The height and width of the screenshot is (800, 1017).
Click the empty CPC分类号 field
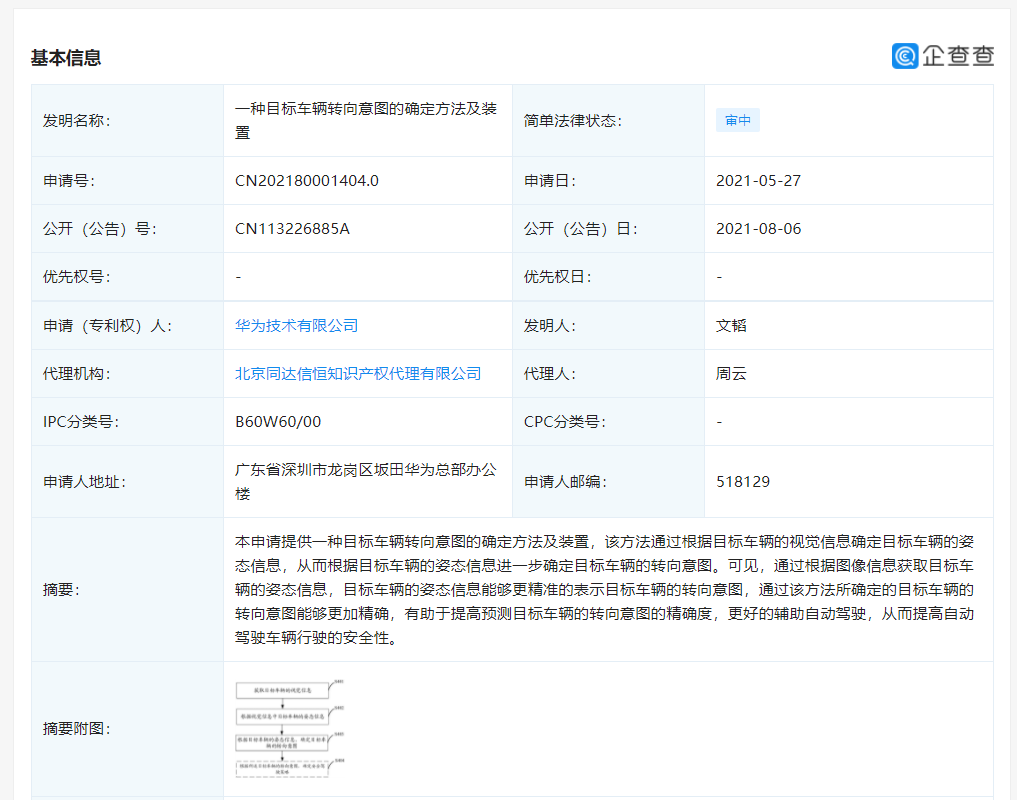click(719, 421)
